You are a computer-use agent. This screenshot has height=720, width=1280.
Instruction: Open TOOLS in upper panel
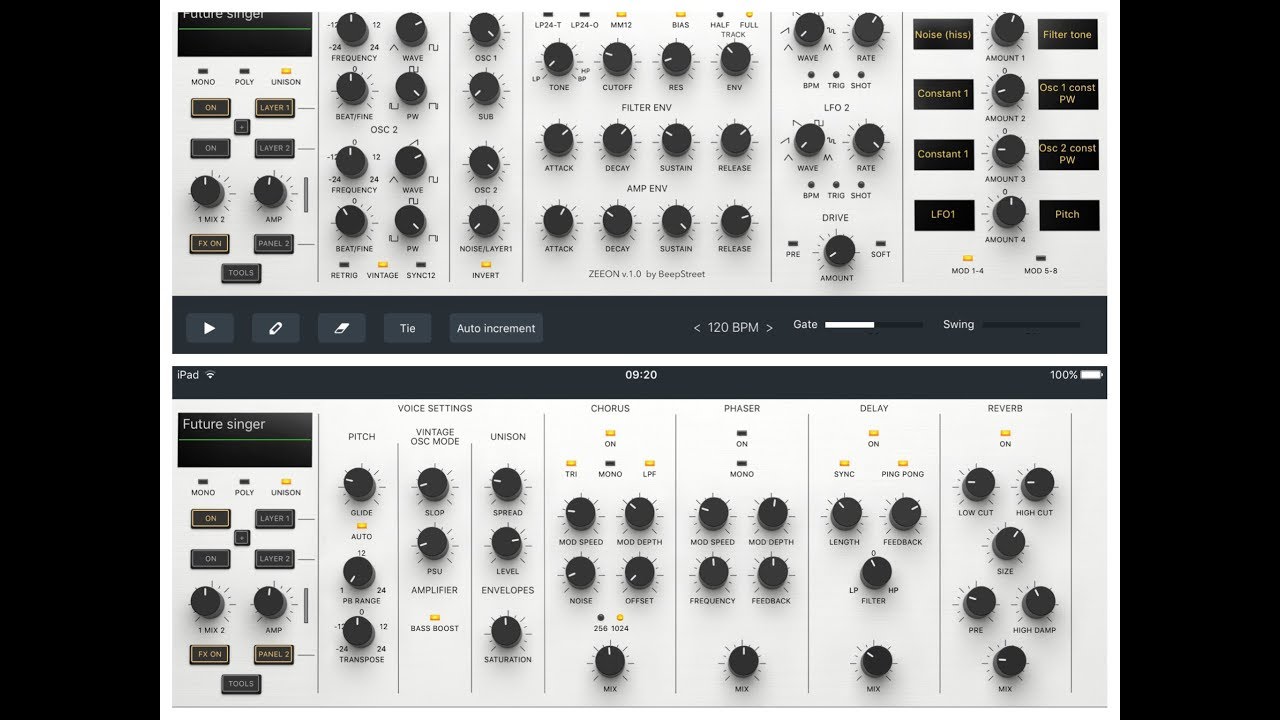(x=241, y=273)
